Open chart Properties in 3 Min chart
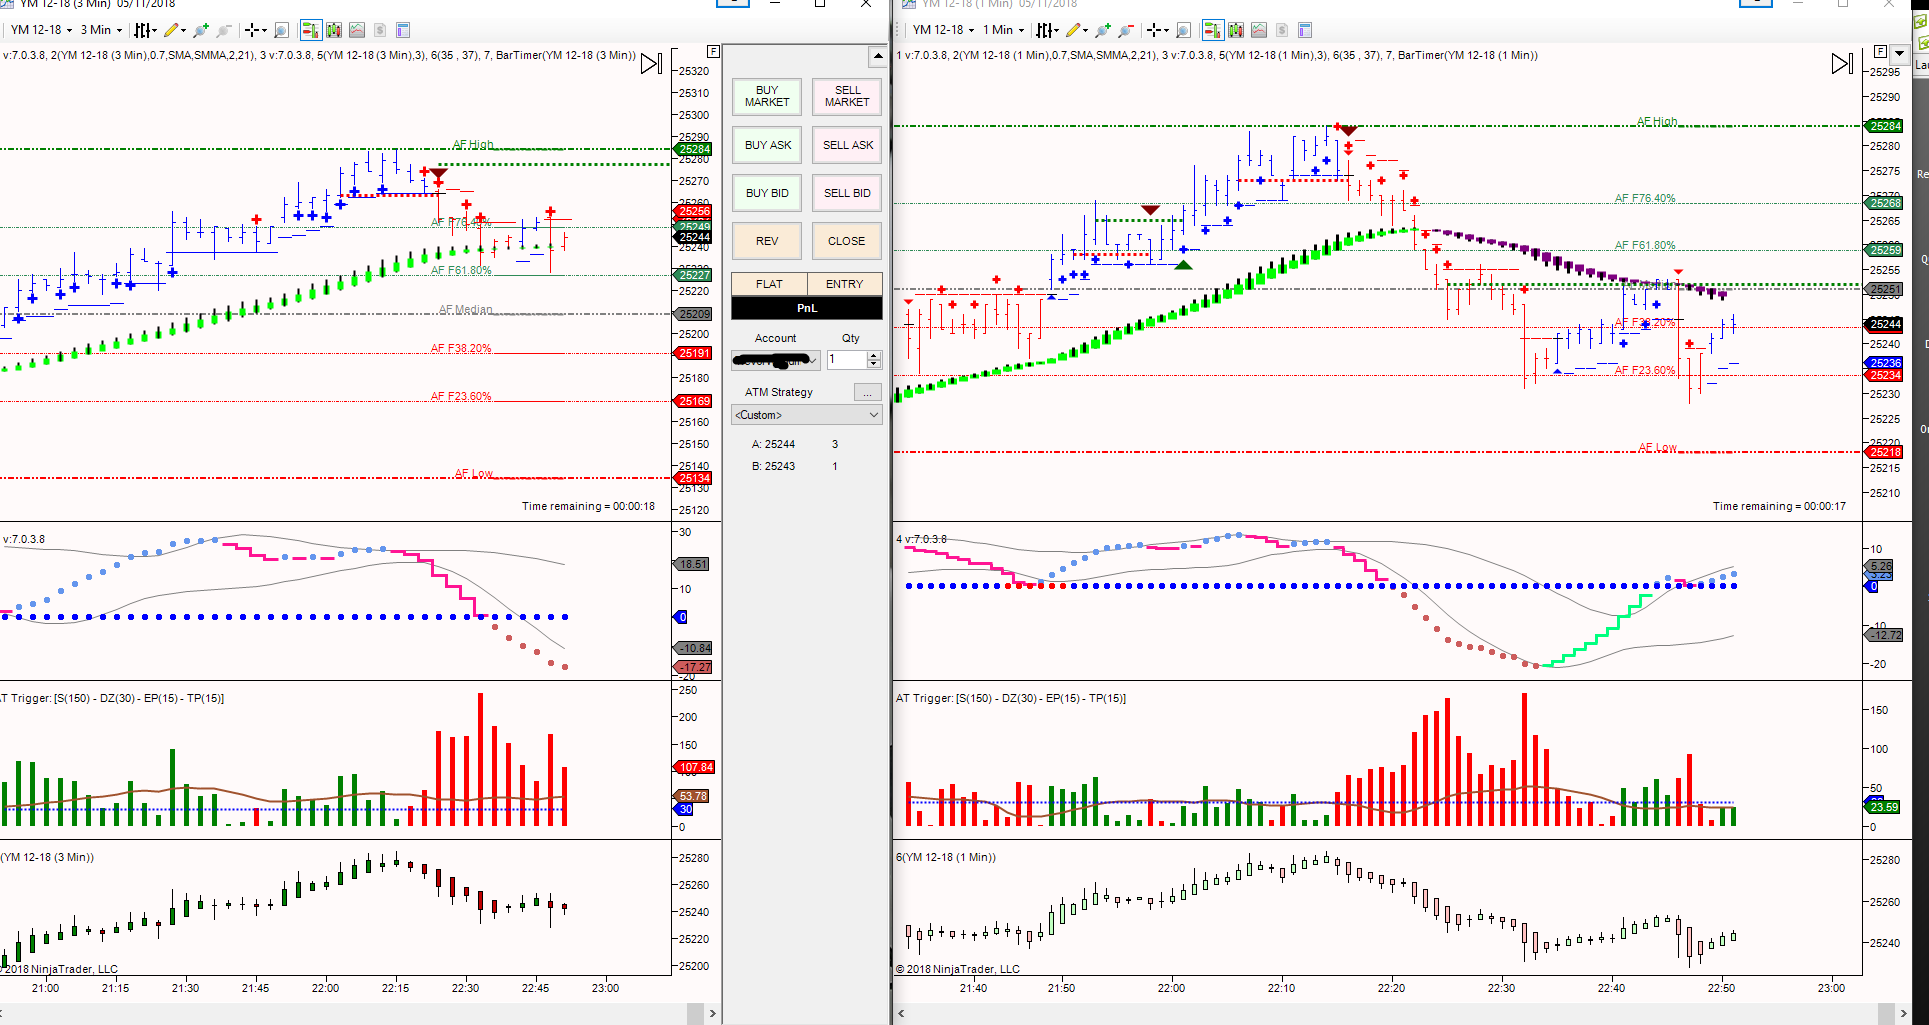This screenshot has width=1929, height=1025. pyautogui.click(x=403, y=30)
